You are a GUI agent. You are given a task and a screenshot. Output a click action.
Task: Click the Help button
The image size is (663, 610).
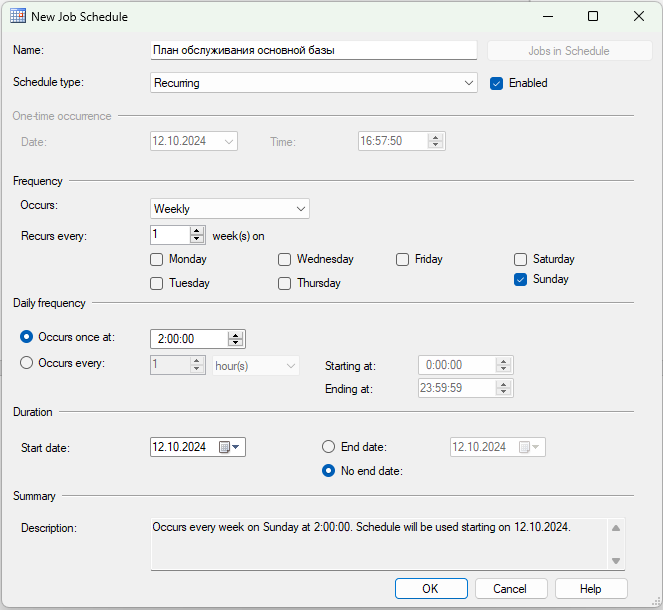(591, 588)
